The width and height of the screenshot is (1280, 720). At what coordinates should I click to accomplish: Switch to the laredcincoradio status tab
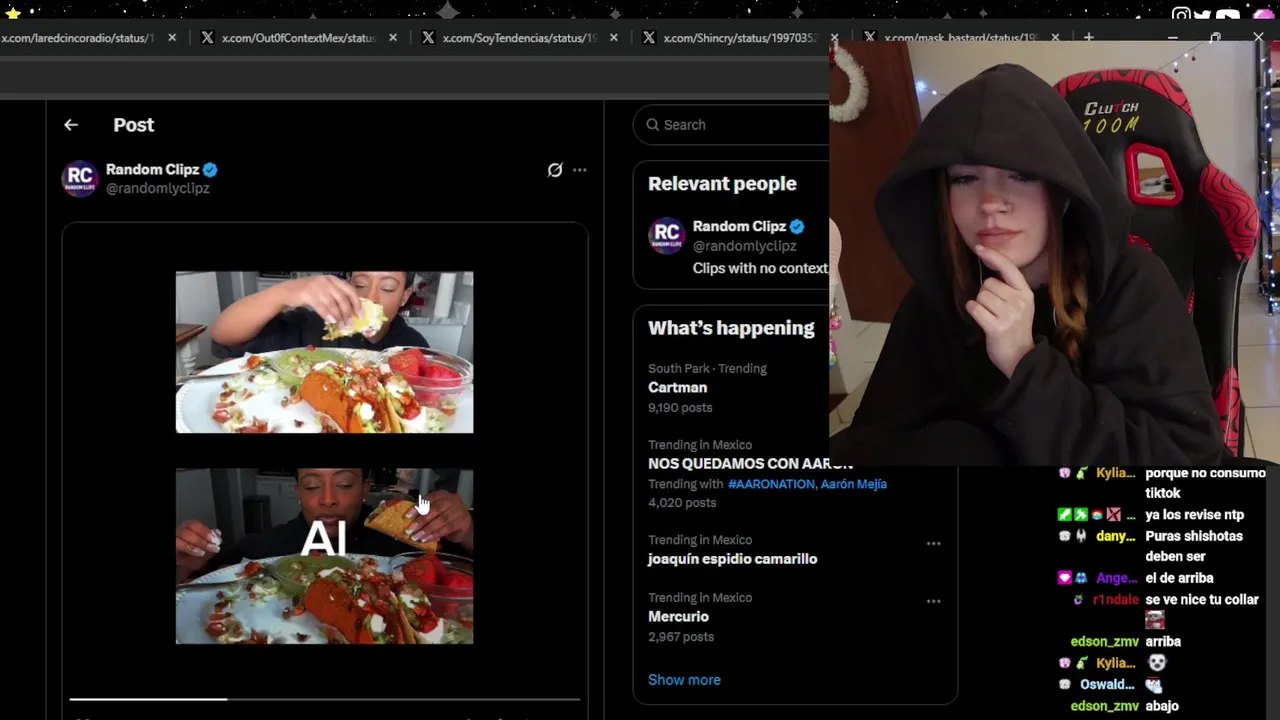(78, 38)
